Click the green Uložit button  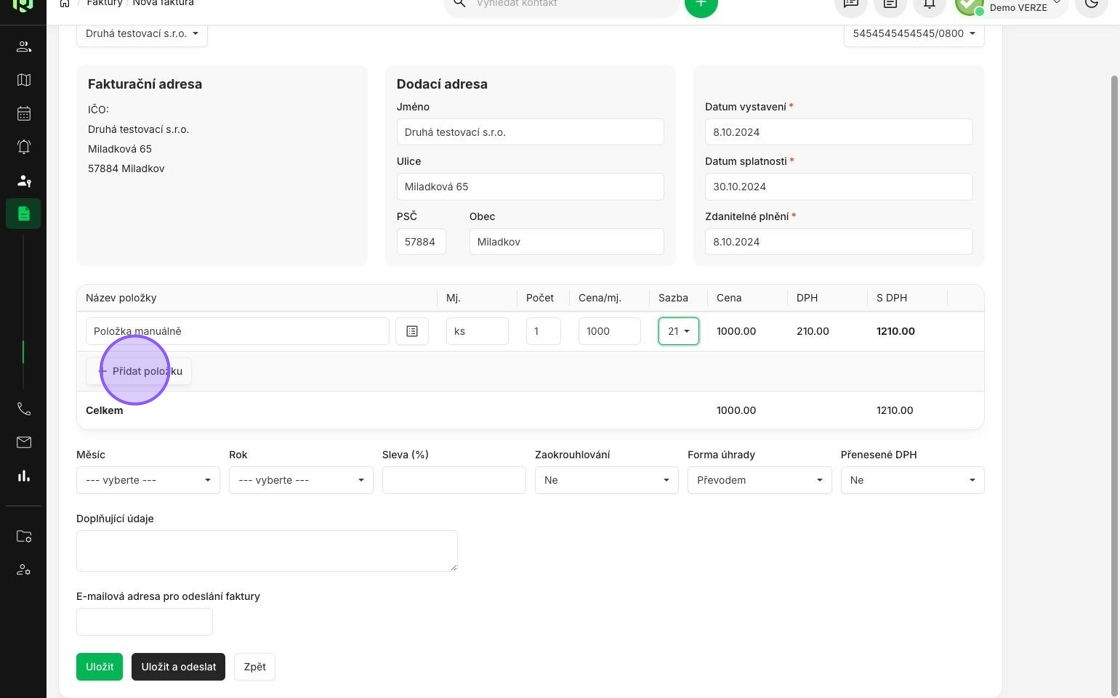(x=99, y=667)
